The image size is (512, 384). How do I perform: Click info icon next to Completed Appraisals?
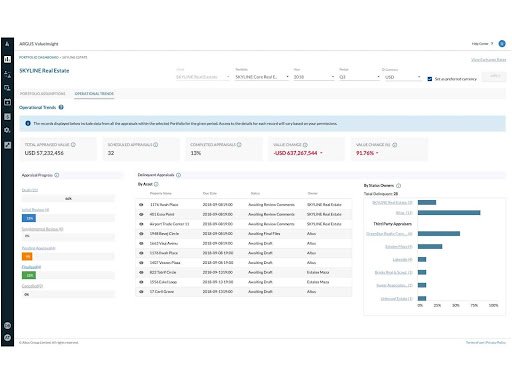coord(239,145)
